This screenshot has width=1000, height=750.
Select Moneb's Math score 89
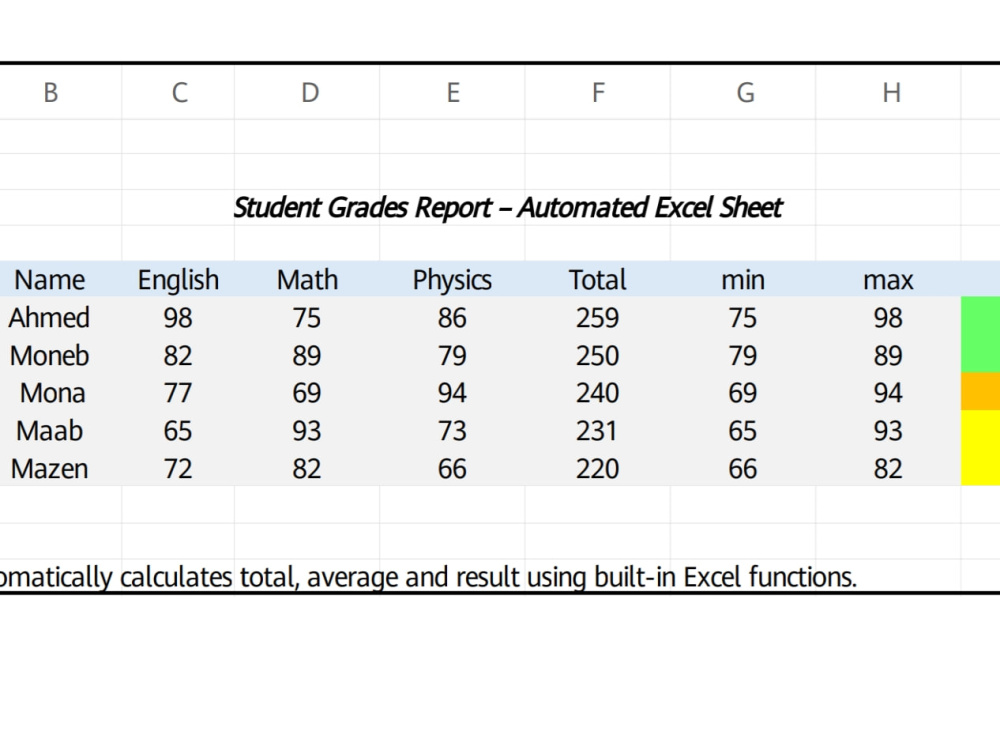[x=307, y=355]
